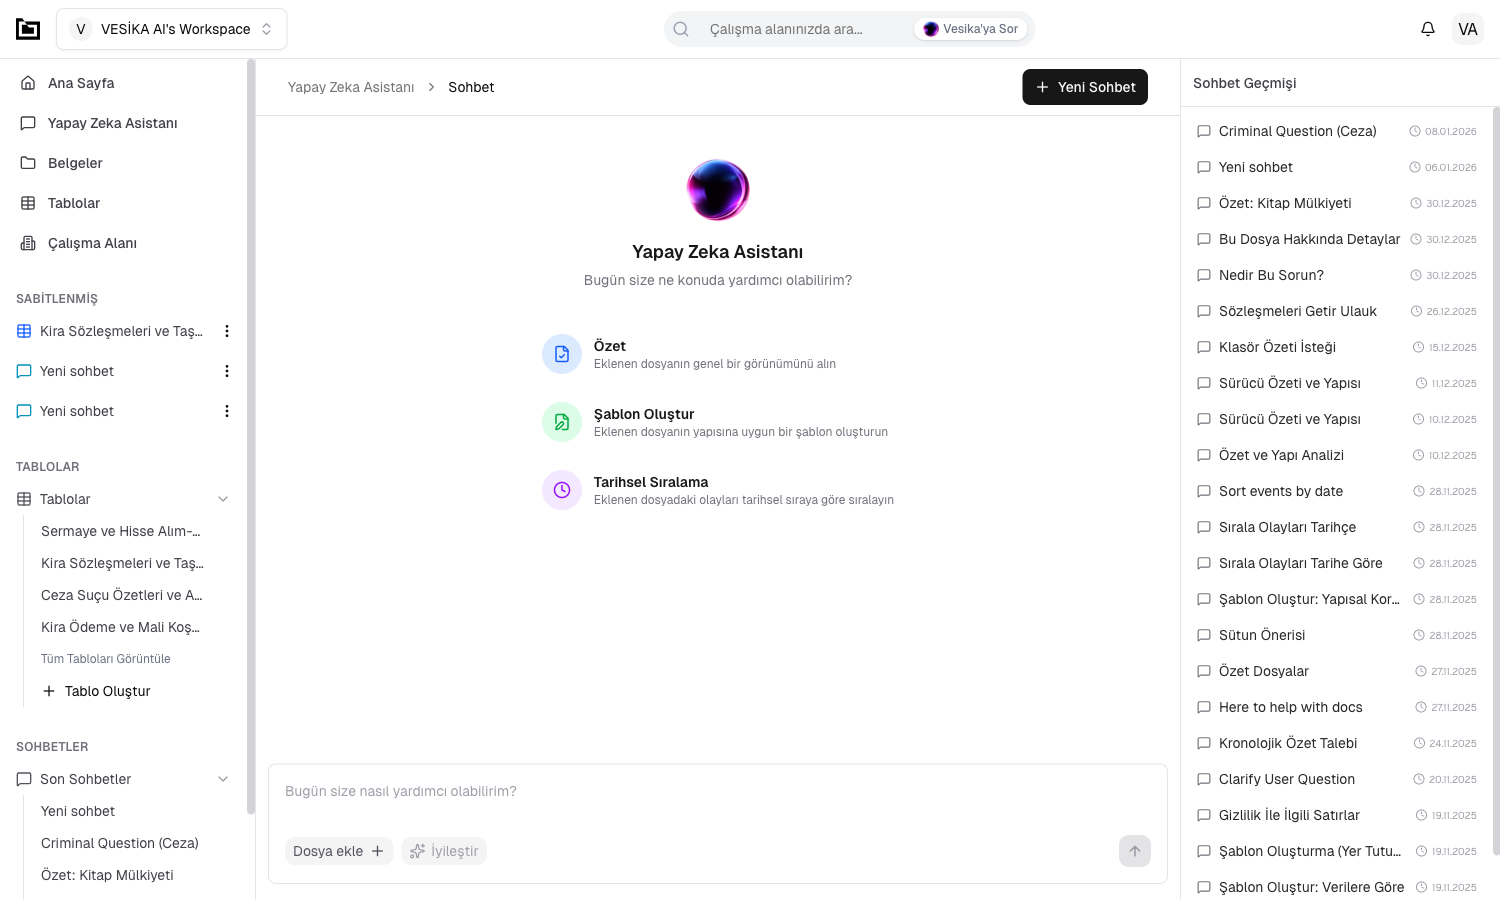Open the VA user avatar menu

[x=1467, y=29]
